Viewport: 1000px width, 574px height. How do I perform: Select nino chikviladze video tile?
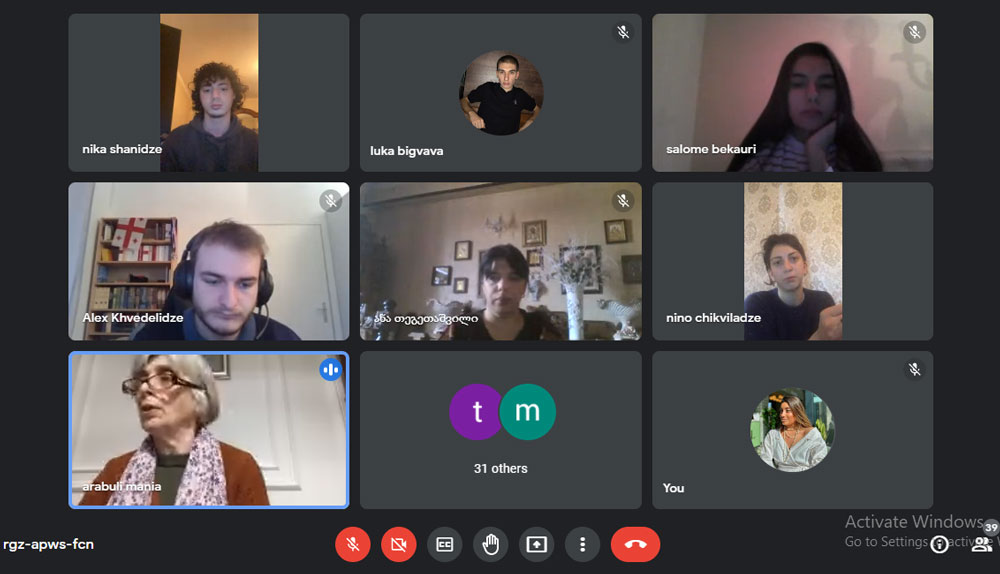tap(793, 261)
